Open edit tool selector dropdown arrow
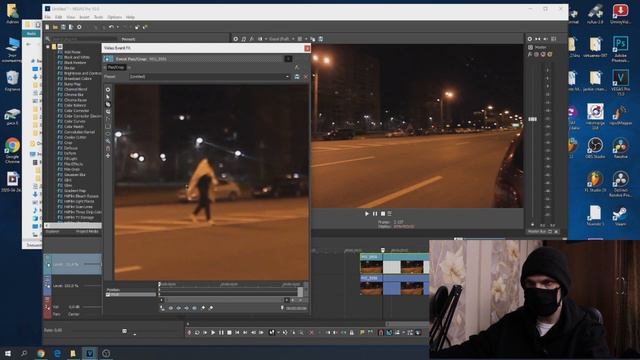This screenshot has width=640, height=360. (x=278, y=333)
